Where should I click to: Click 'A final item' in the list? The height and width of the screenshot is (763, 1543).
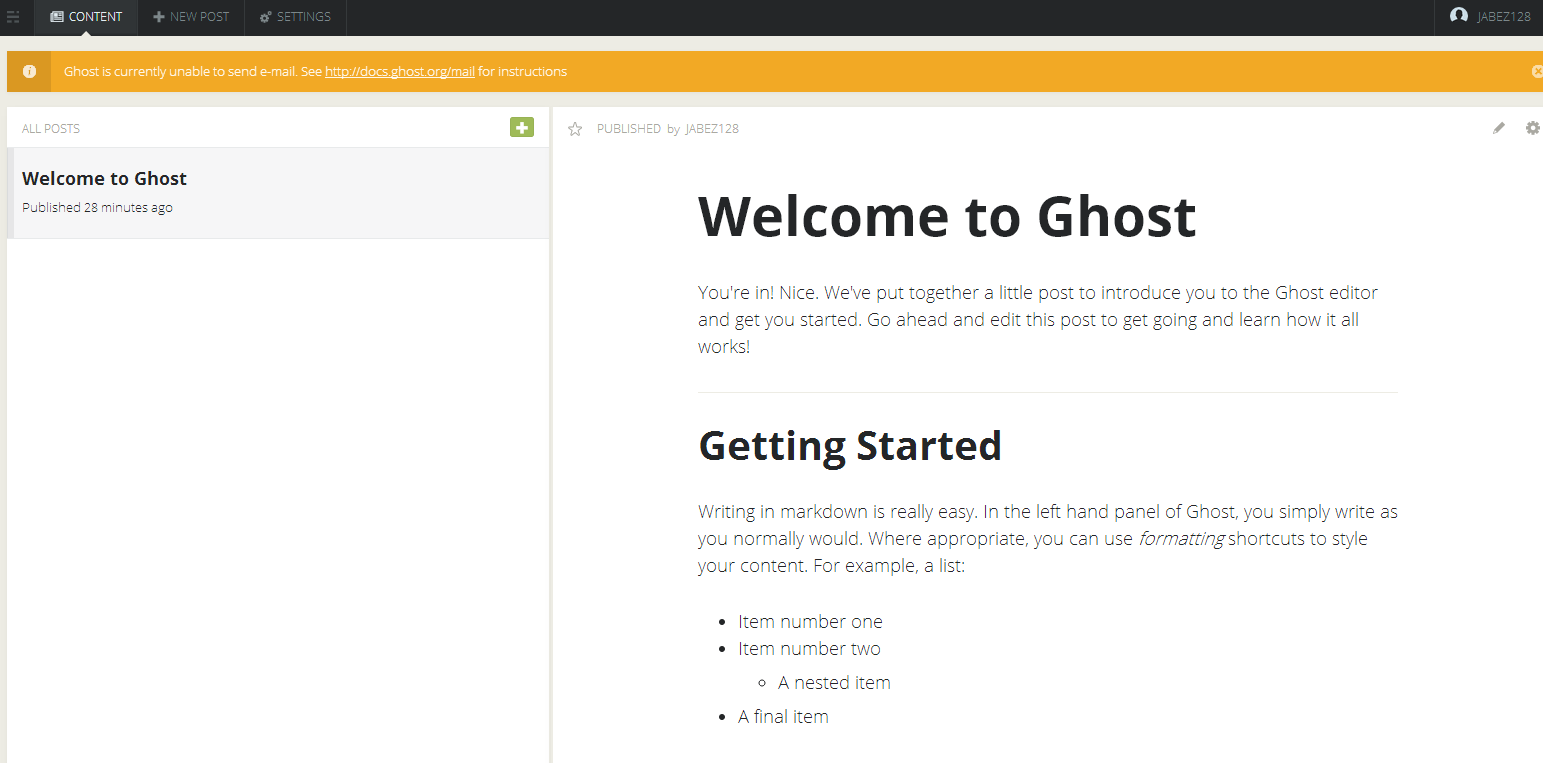[x=783, y=717]
